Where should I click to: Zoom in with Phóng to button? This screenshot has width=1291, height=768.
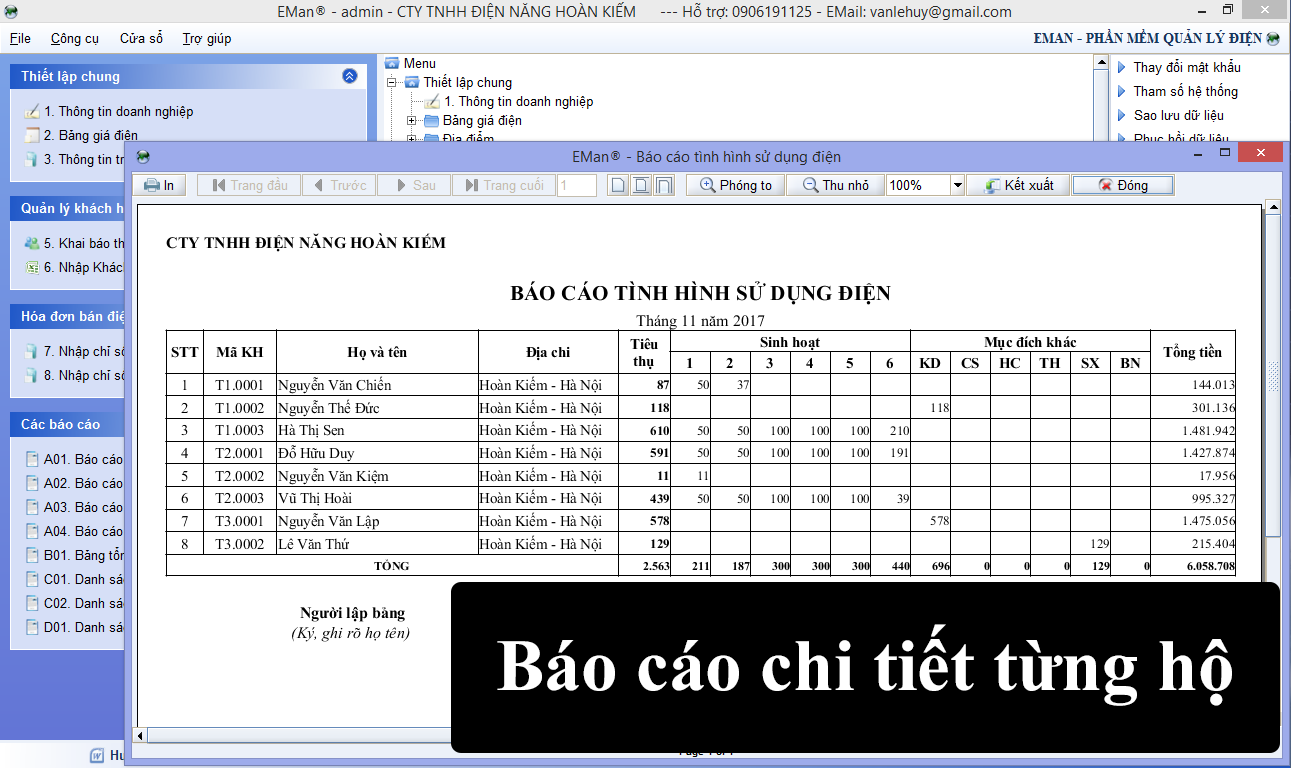[x=735, y=185]
